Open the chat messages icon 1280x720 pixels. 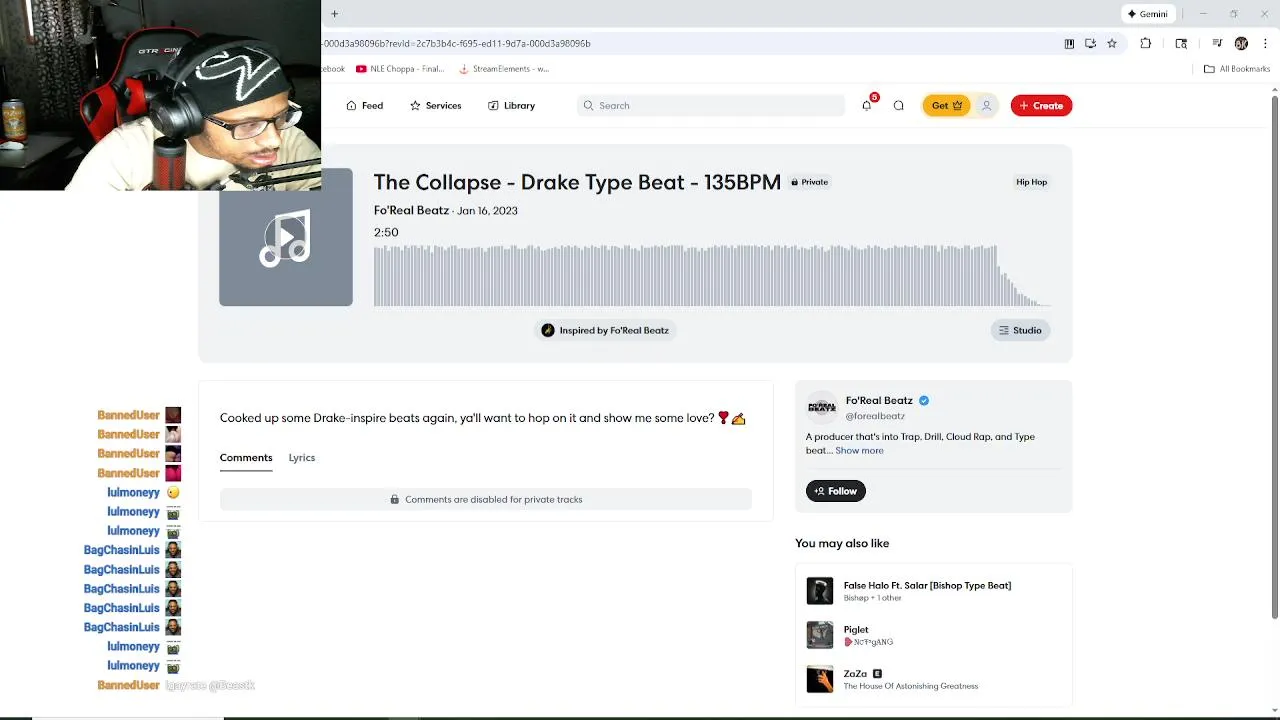(x=898, y=105)
